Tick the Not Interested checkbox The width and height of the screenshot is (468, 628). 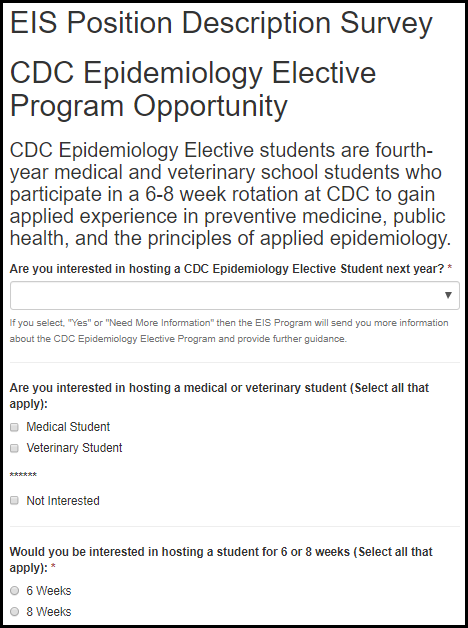click(14, 501)
